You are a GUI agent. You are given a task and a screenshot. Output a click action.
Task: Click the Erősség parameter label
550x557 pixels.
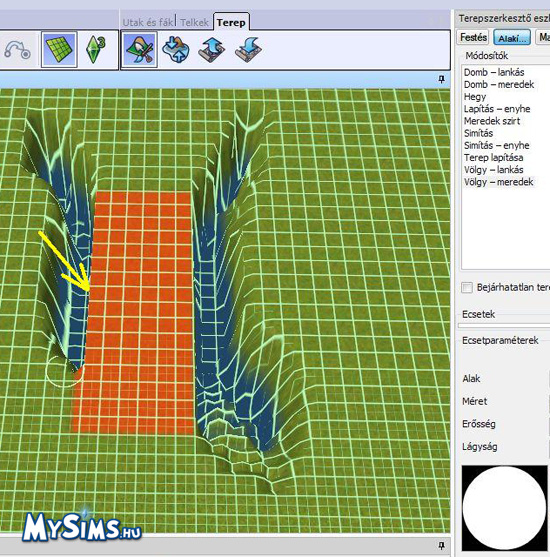coord(479,424)
